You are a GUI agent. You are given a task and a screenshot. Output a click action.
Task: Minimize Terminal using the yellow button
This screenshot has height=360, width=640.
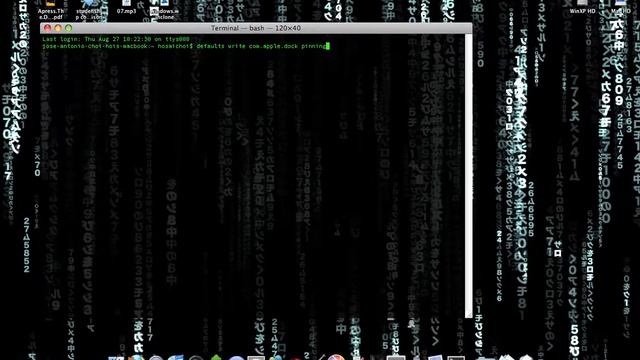[x=58, y=28]
